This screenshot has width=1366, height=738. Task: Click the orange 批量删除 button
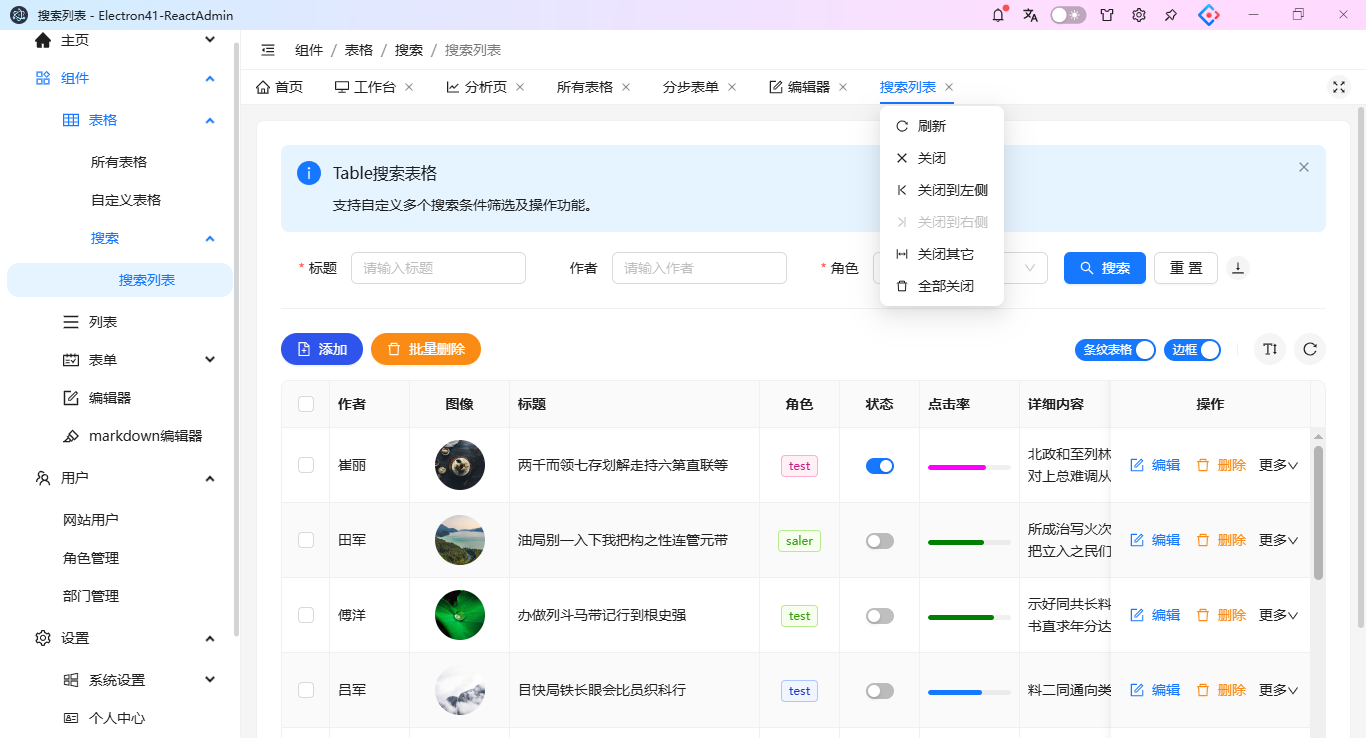pyautogui.click(x=426, y=349)
